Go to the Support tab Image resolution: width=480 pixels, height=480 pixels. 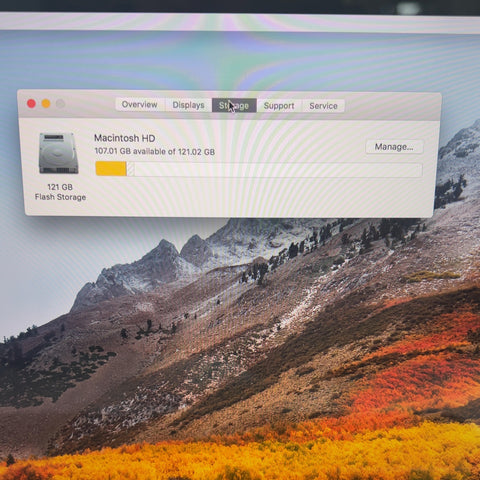coord(279,106)
